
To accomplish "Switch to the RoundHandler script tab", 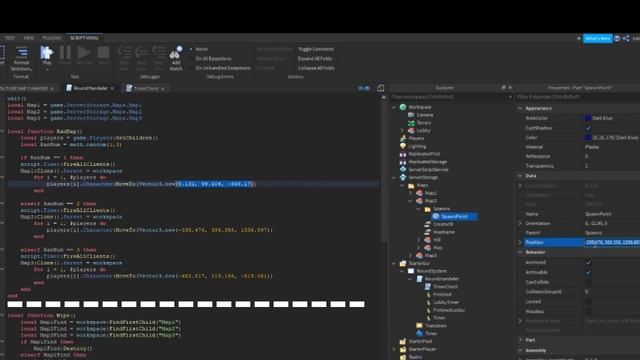I will click(x=90, y=88).
